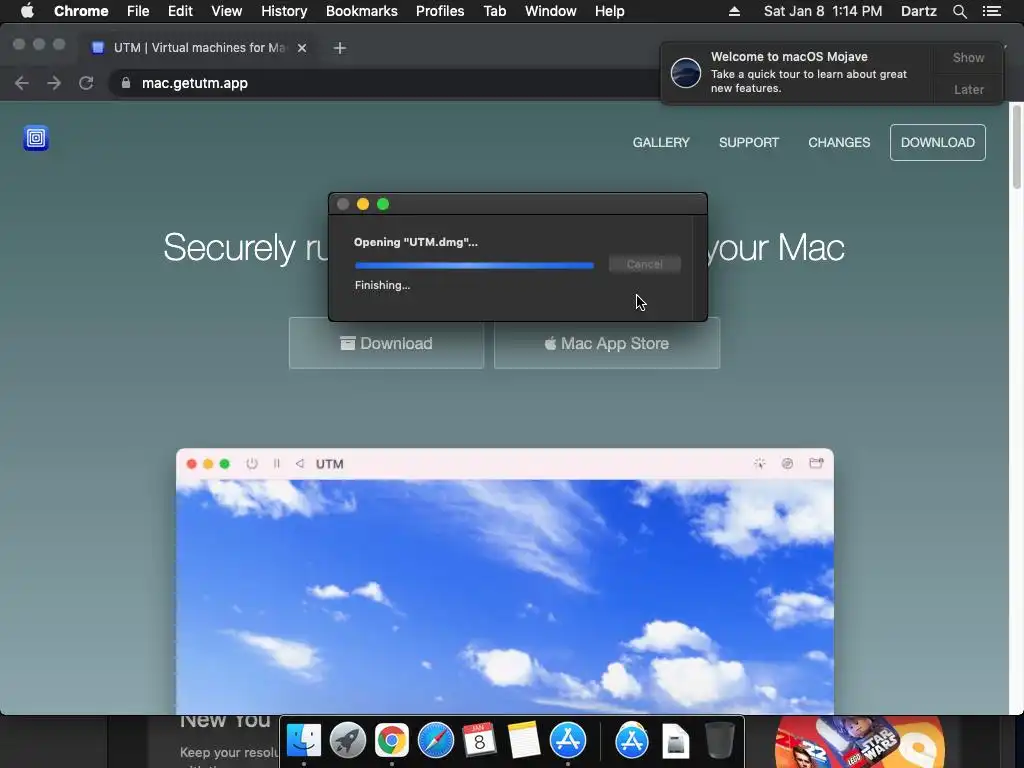Go back with Chrome's back arrow

22,83
